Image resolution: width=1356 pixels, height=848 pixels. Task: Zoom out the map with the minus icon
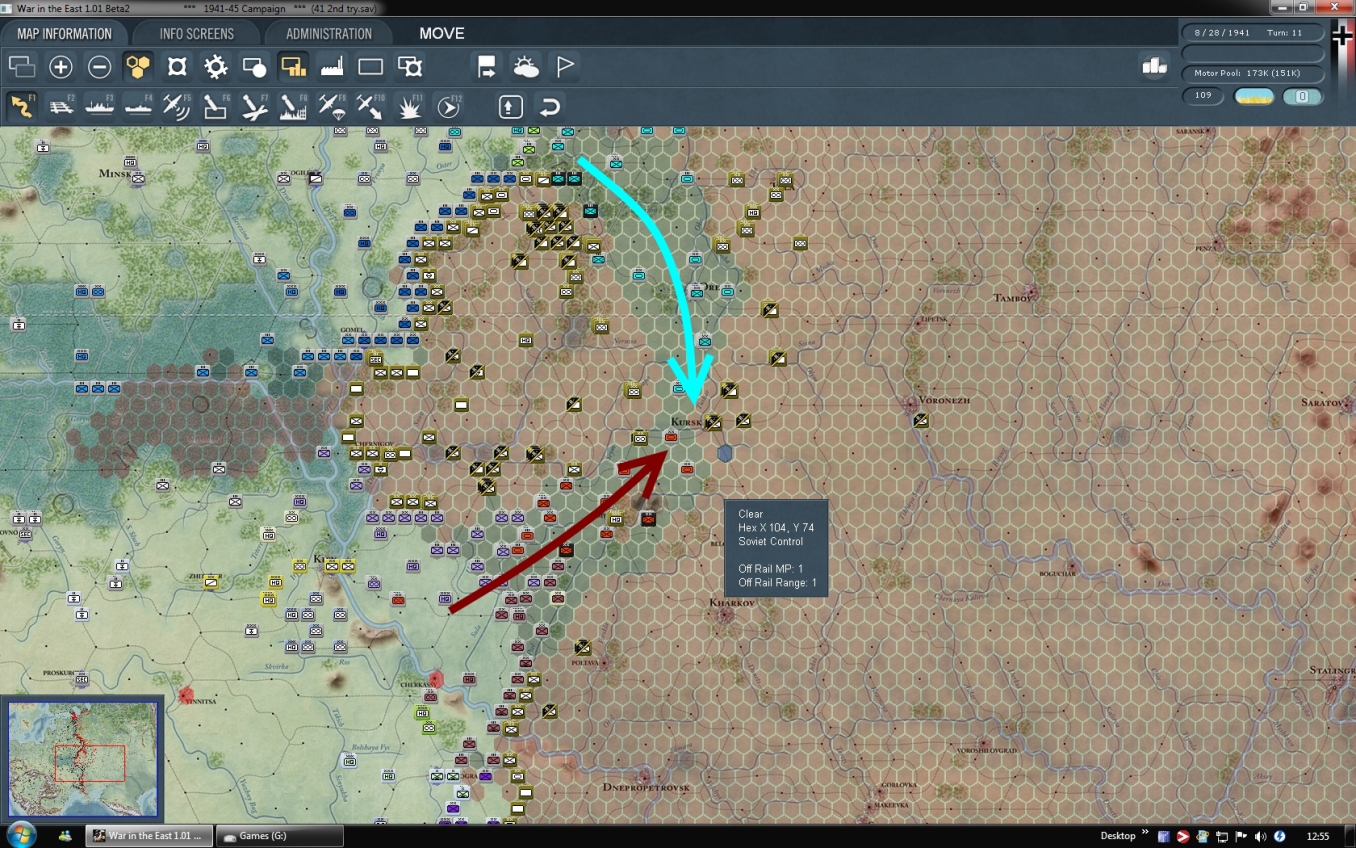coord(99,67)
